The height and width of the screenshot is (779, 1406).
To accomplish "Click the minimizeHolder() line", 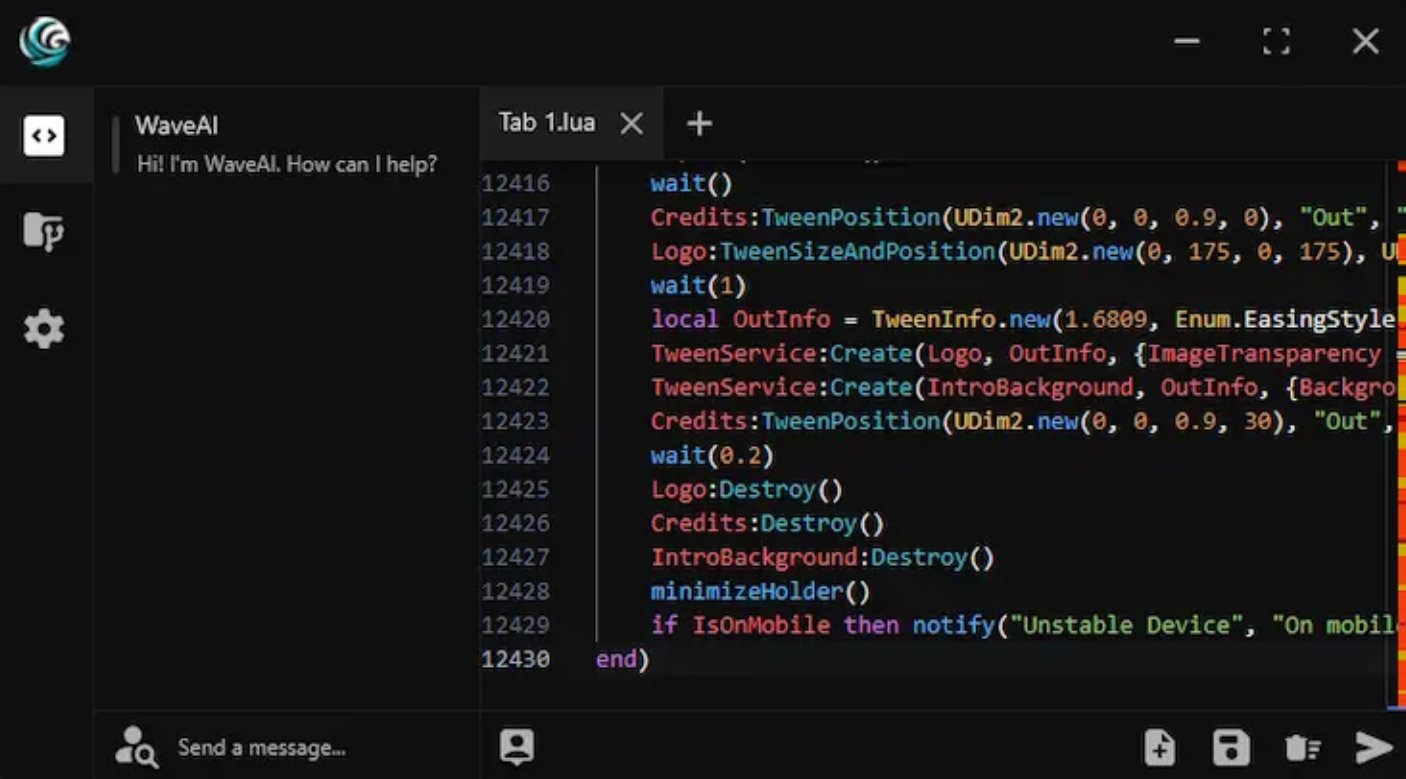I will tap(761, 591).
